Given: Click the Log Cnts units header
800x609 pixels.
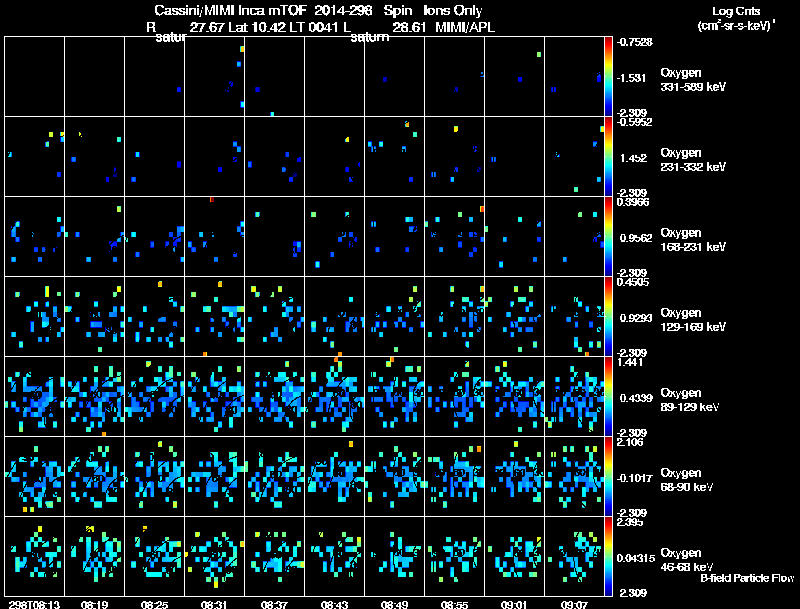Looking at the screenshot, I should (x=733, y=19).
